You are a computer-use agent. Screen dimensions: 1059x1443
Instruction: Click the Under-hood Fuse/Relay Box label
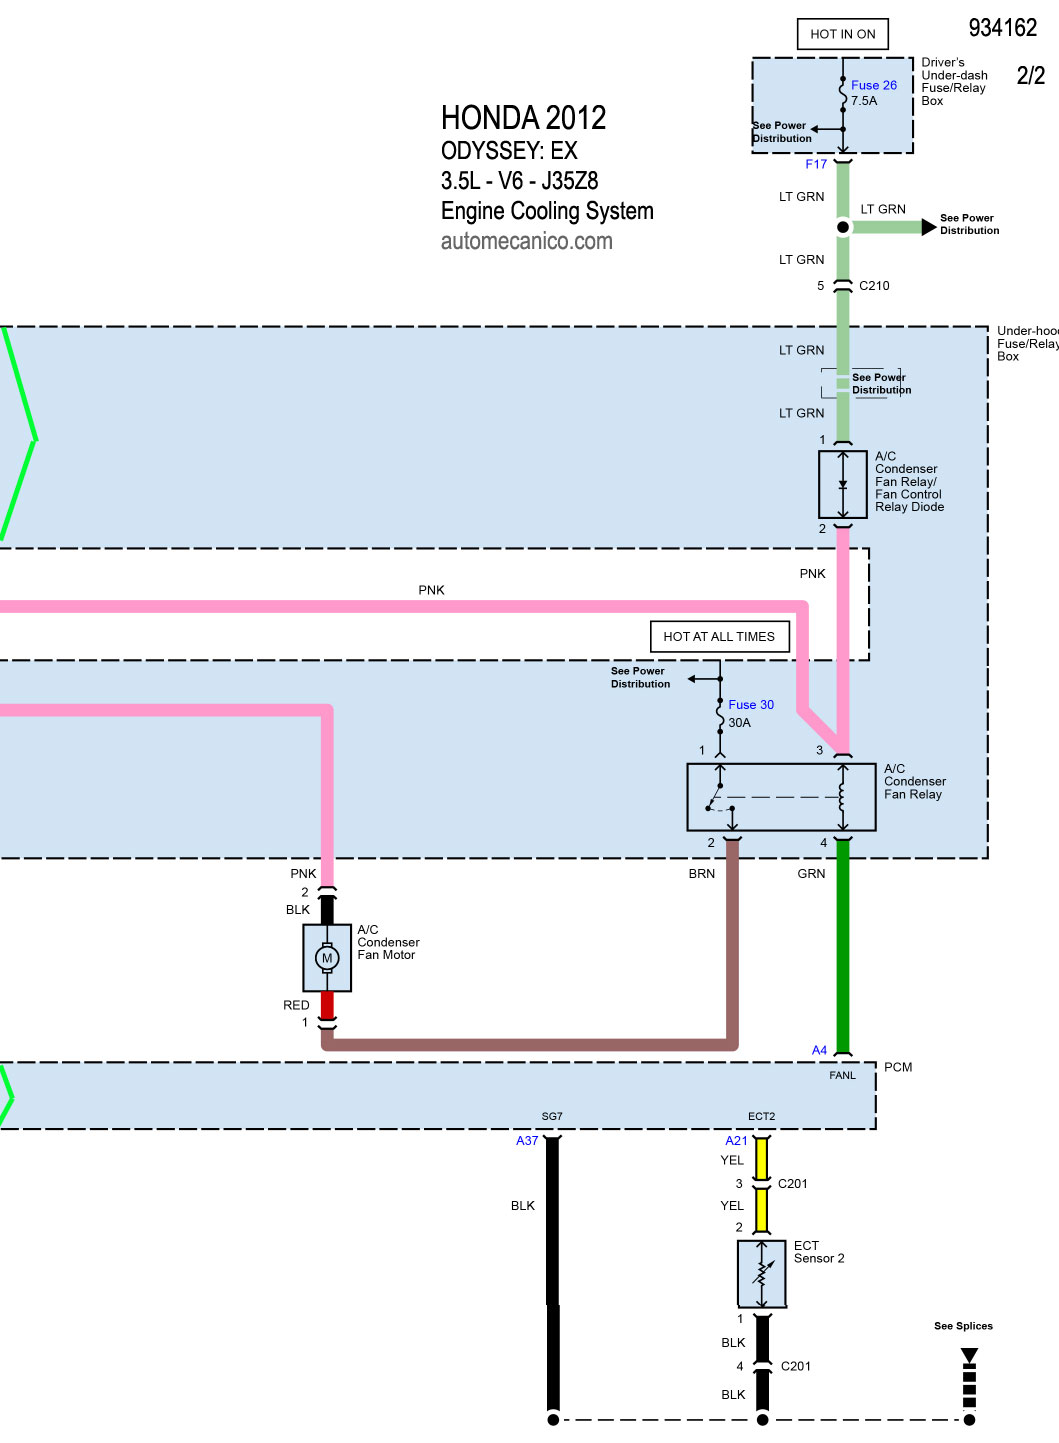pos(1028,344)
